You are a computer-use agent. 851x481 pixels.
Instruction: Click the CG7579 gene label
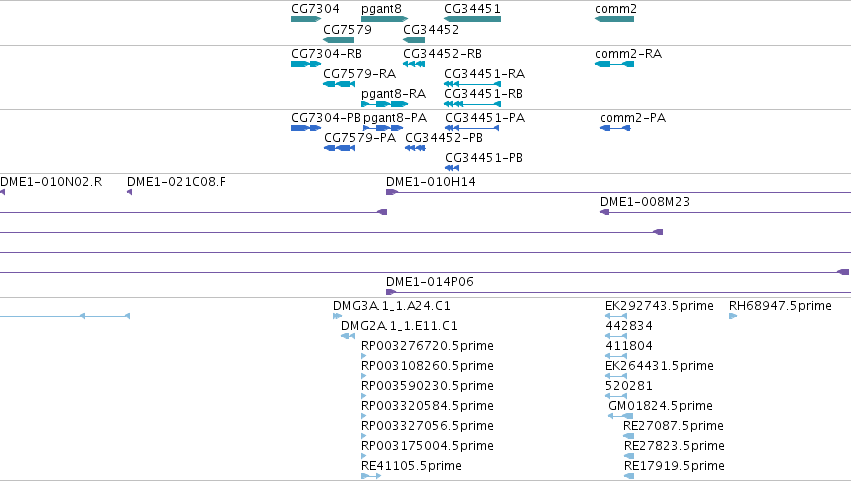click(x=347, y=29)
